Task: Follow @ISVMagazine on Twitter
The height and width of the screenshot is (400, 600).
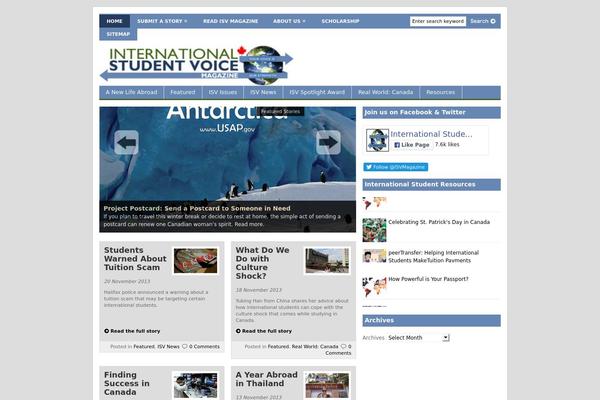Action: pos(395,167)
